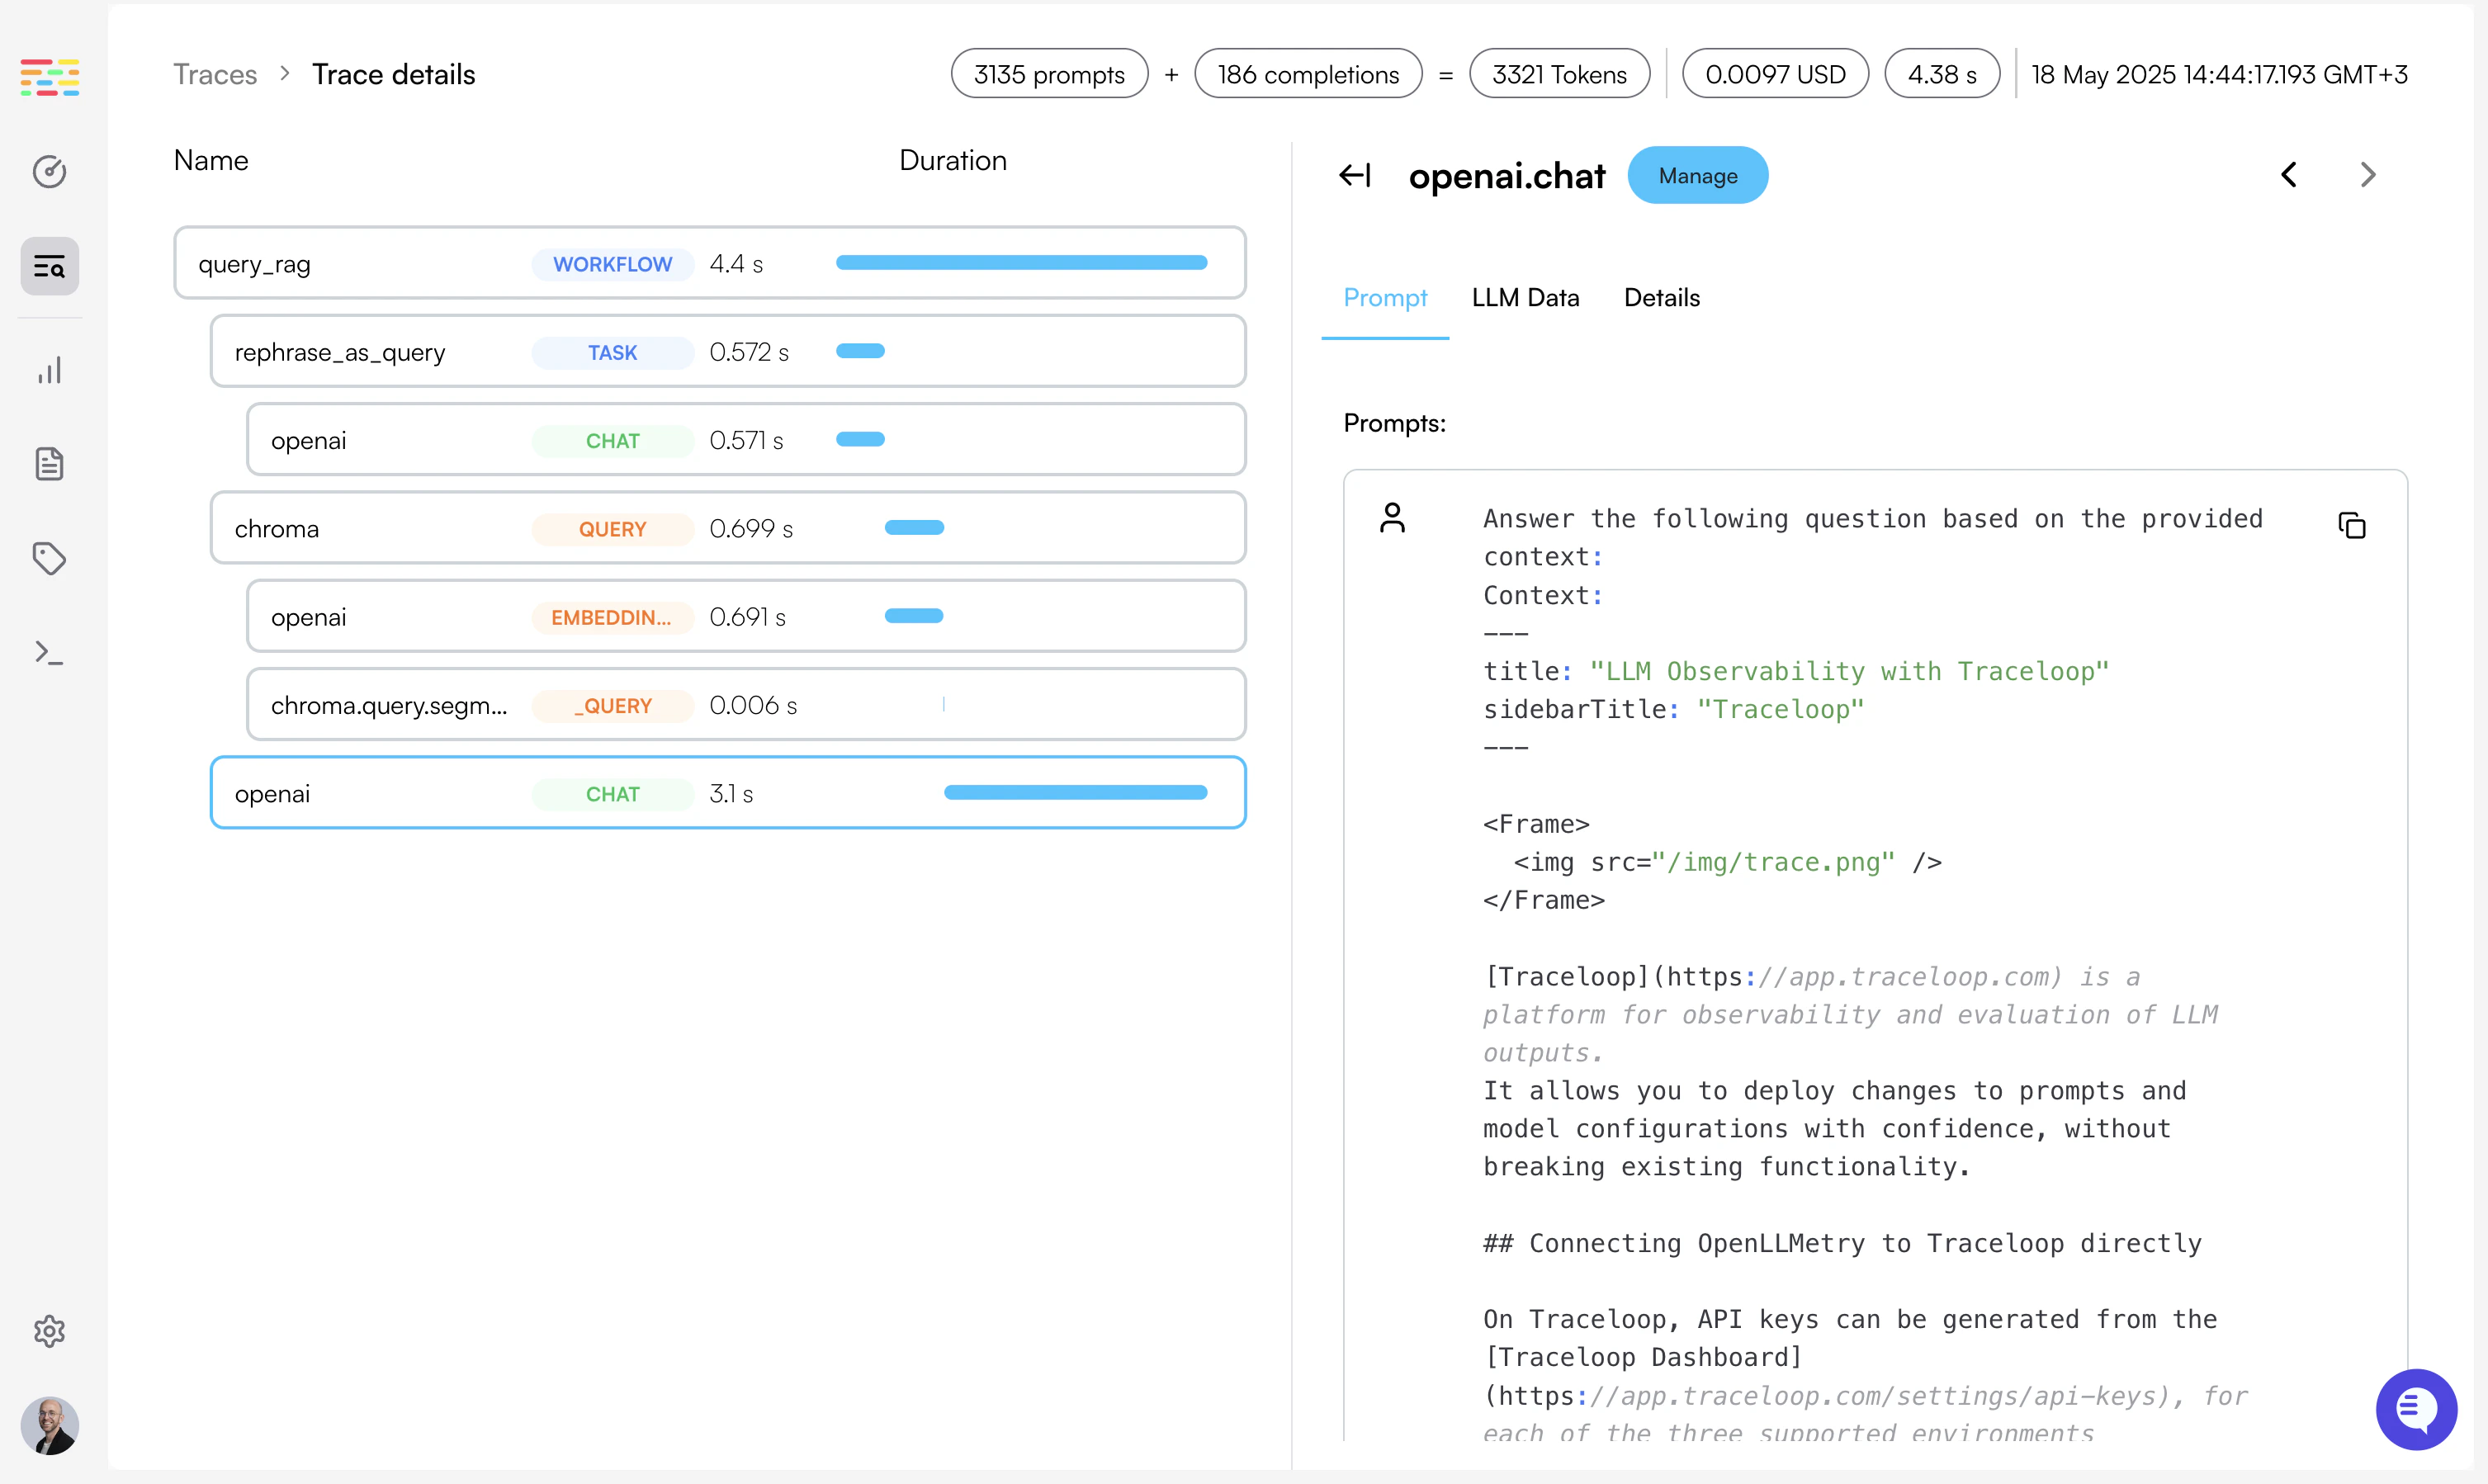Click the chroma query duration bar
Screen dimensions: 2488x1484
[914, 528]
